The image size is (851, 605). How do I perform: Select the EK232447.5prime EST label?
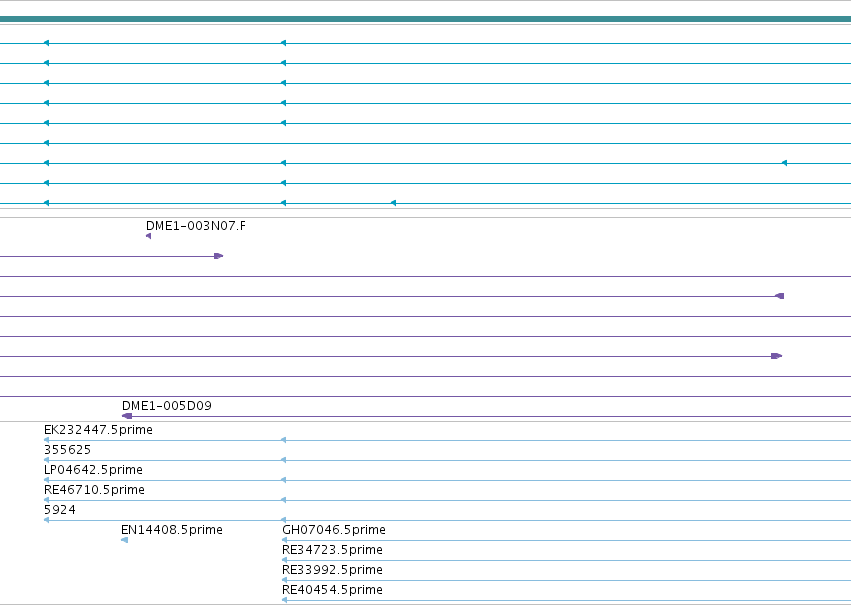point(98,430)
